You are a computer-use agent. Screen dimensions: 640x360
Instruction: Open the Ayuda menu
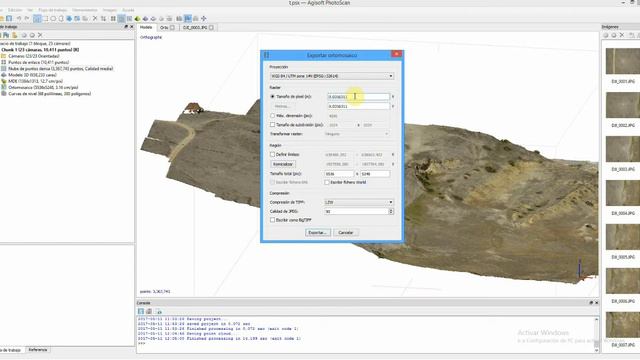[128, 10]
